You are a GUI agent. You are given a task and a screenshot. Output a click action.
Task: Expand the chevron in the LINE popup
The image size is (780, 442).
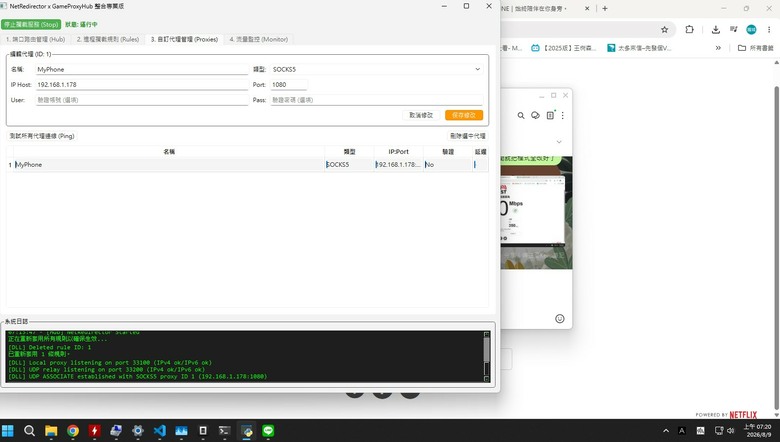559,142
